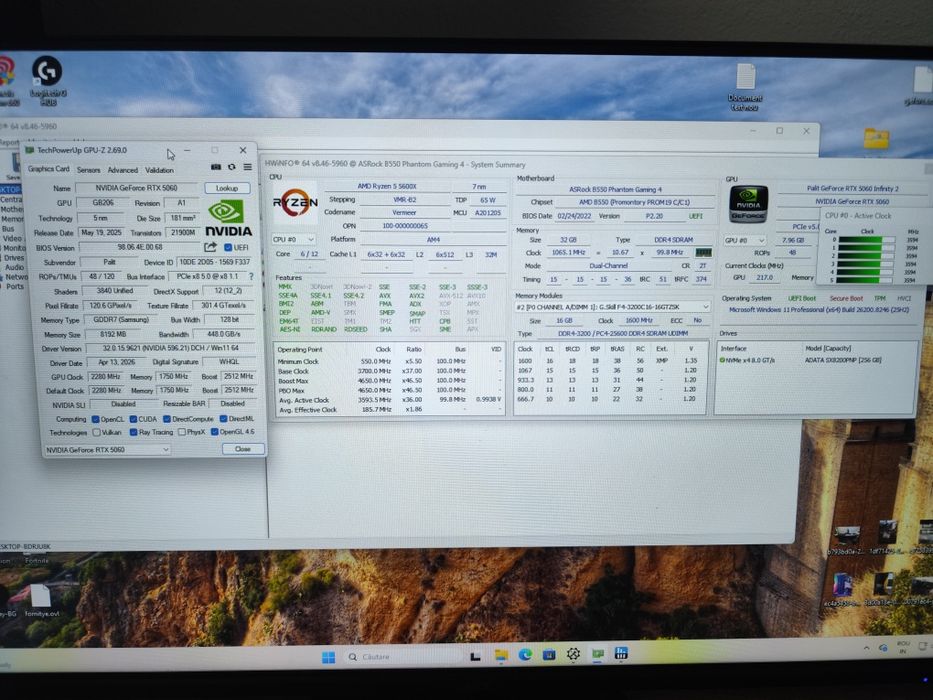Click the green NVMe drive status icon
This screenshot has width=933, height=700.
click(722, 360)
